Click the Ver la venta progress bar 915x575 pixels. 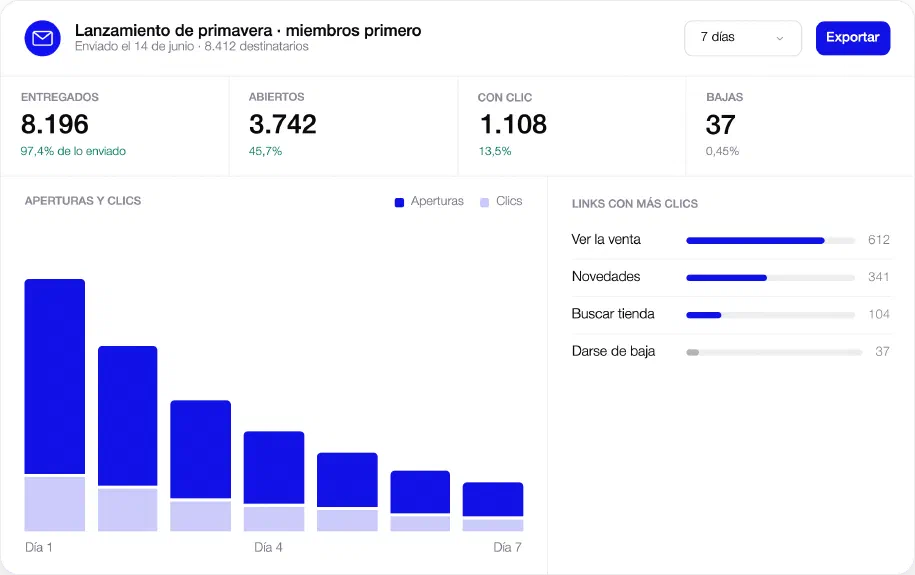pos(770,241)
